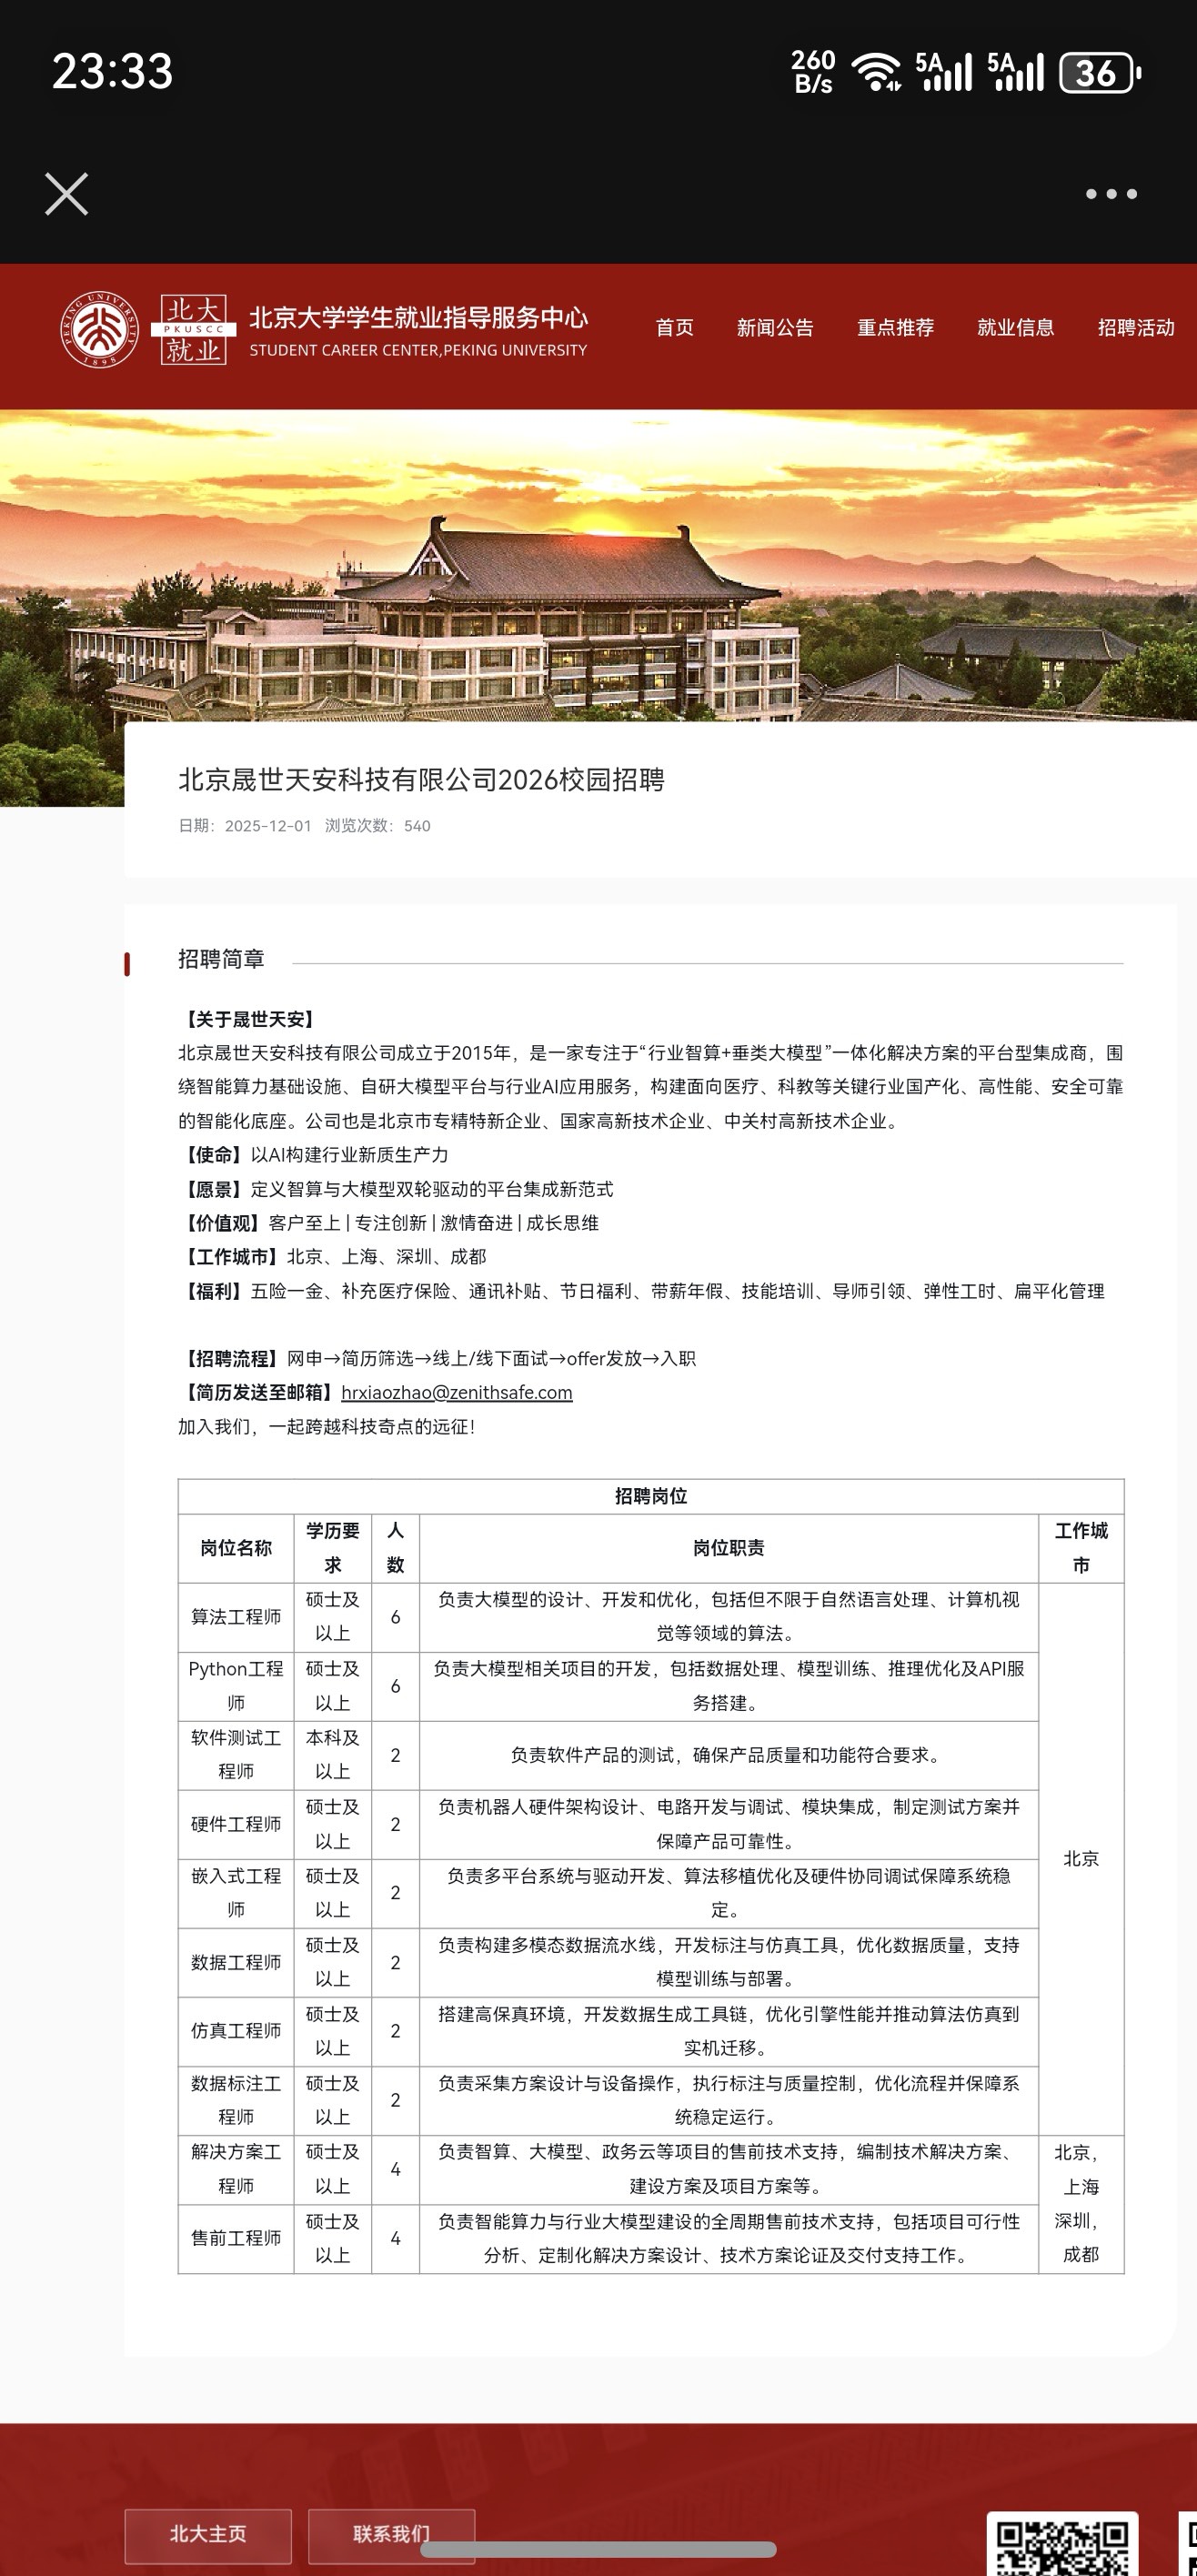Image resolution: width=1197 pixels, height=2576 pixels.
Task: Click the 【关于晟世天安】 heading
Action: pos(249,1019)
